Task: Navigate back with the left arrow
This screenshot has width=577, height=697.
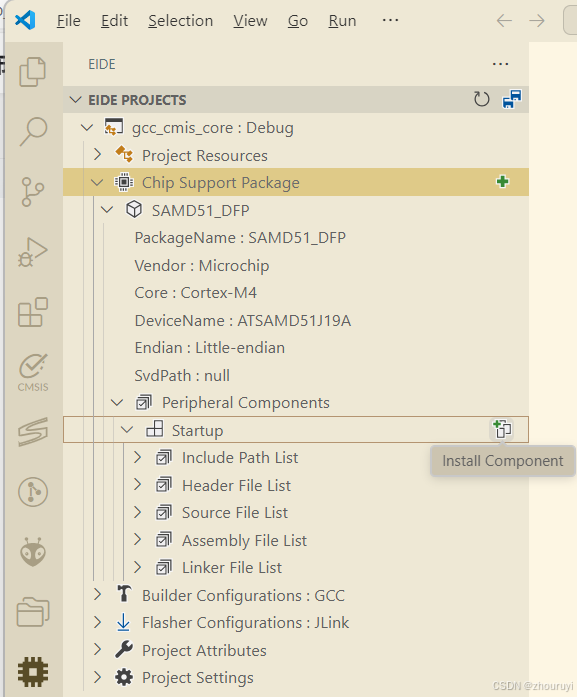Action: tap(504, 20)
